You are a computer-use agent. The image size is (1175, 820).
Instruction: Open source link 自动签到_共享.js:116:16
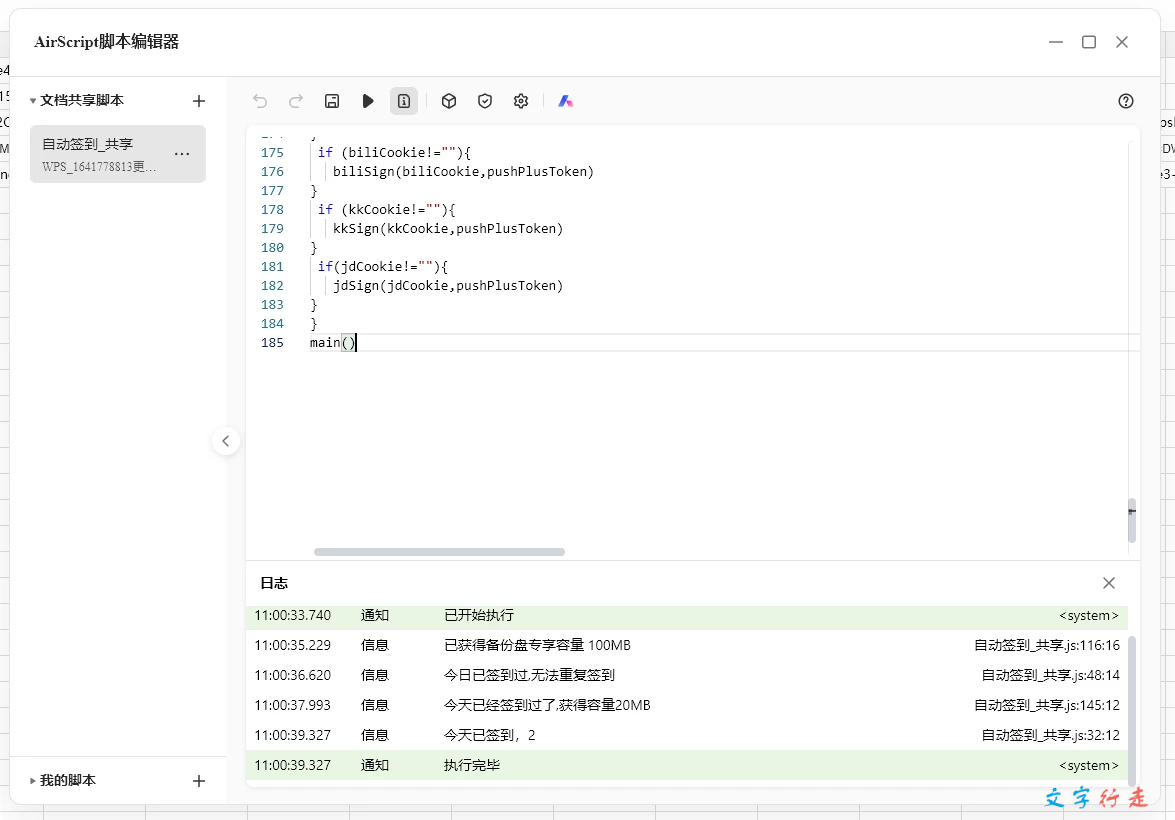[1047, 645]
